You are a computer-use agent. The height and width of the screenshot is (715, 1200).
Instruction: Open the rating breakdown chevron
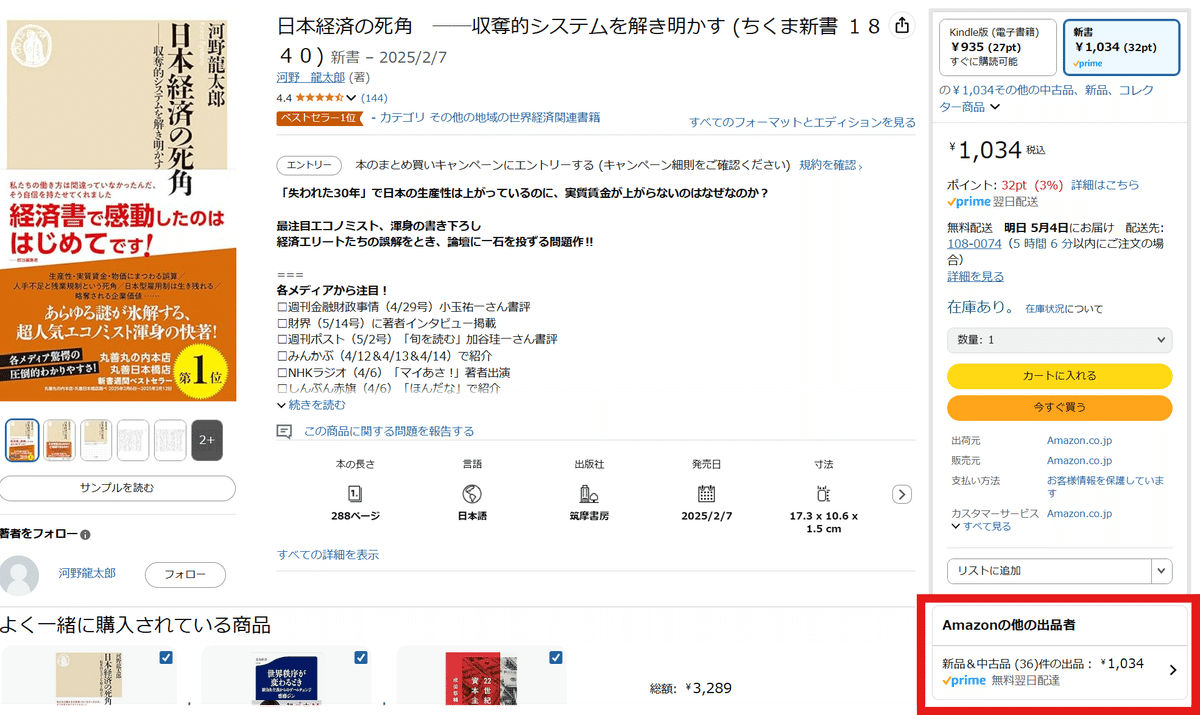[x=351, y=98]
